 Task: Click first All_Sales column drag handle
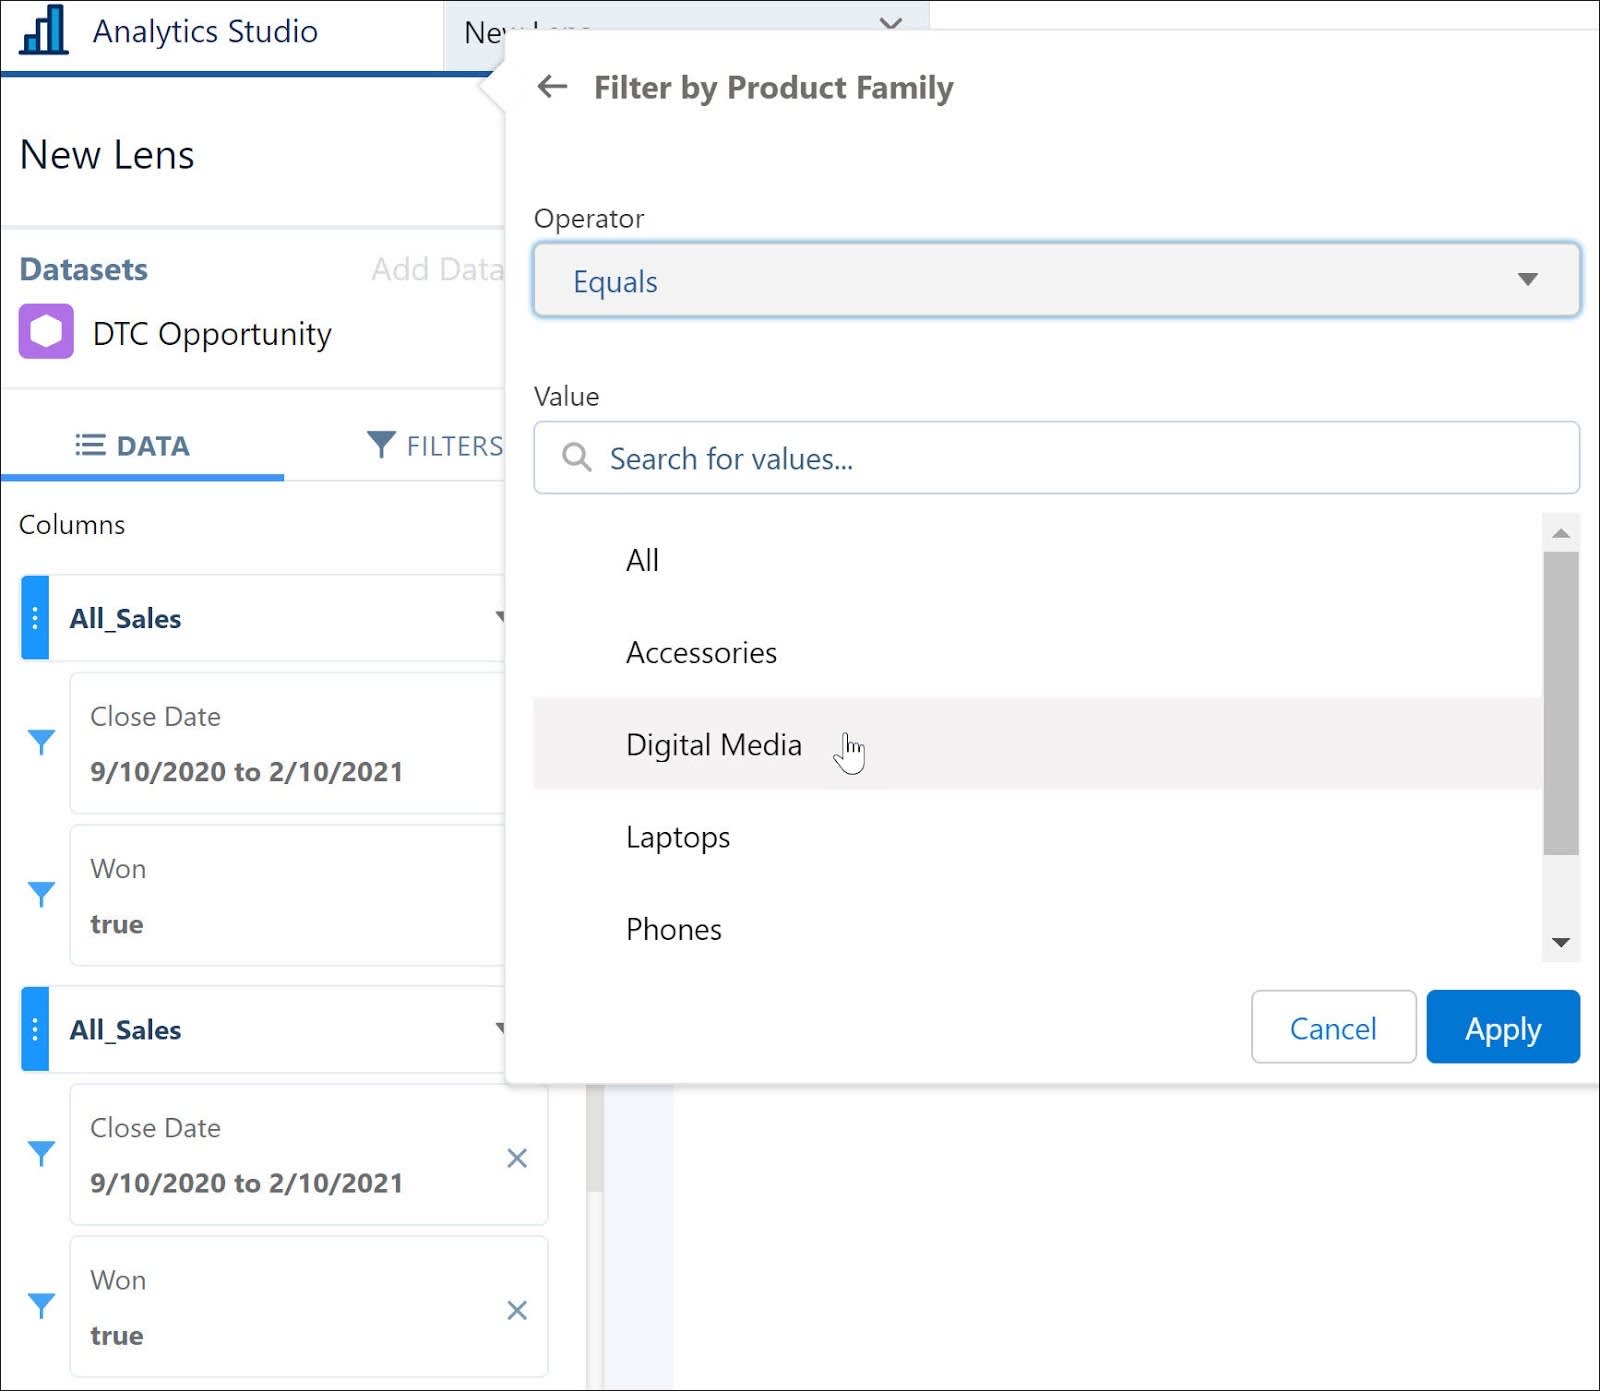click(35, 618)
